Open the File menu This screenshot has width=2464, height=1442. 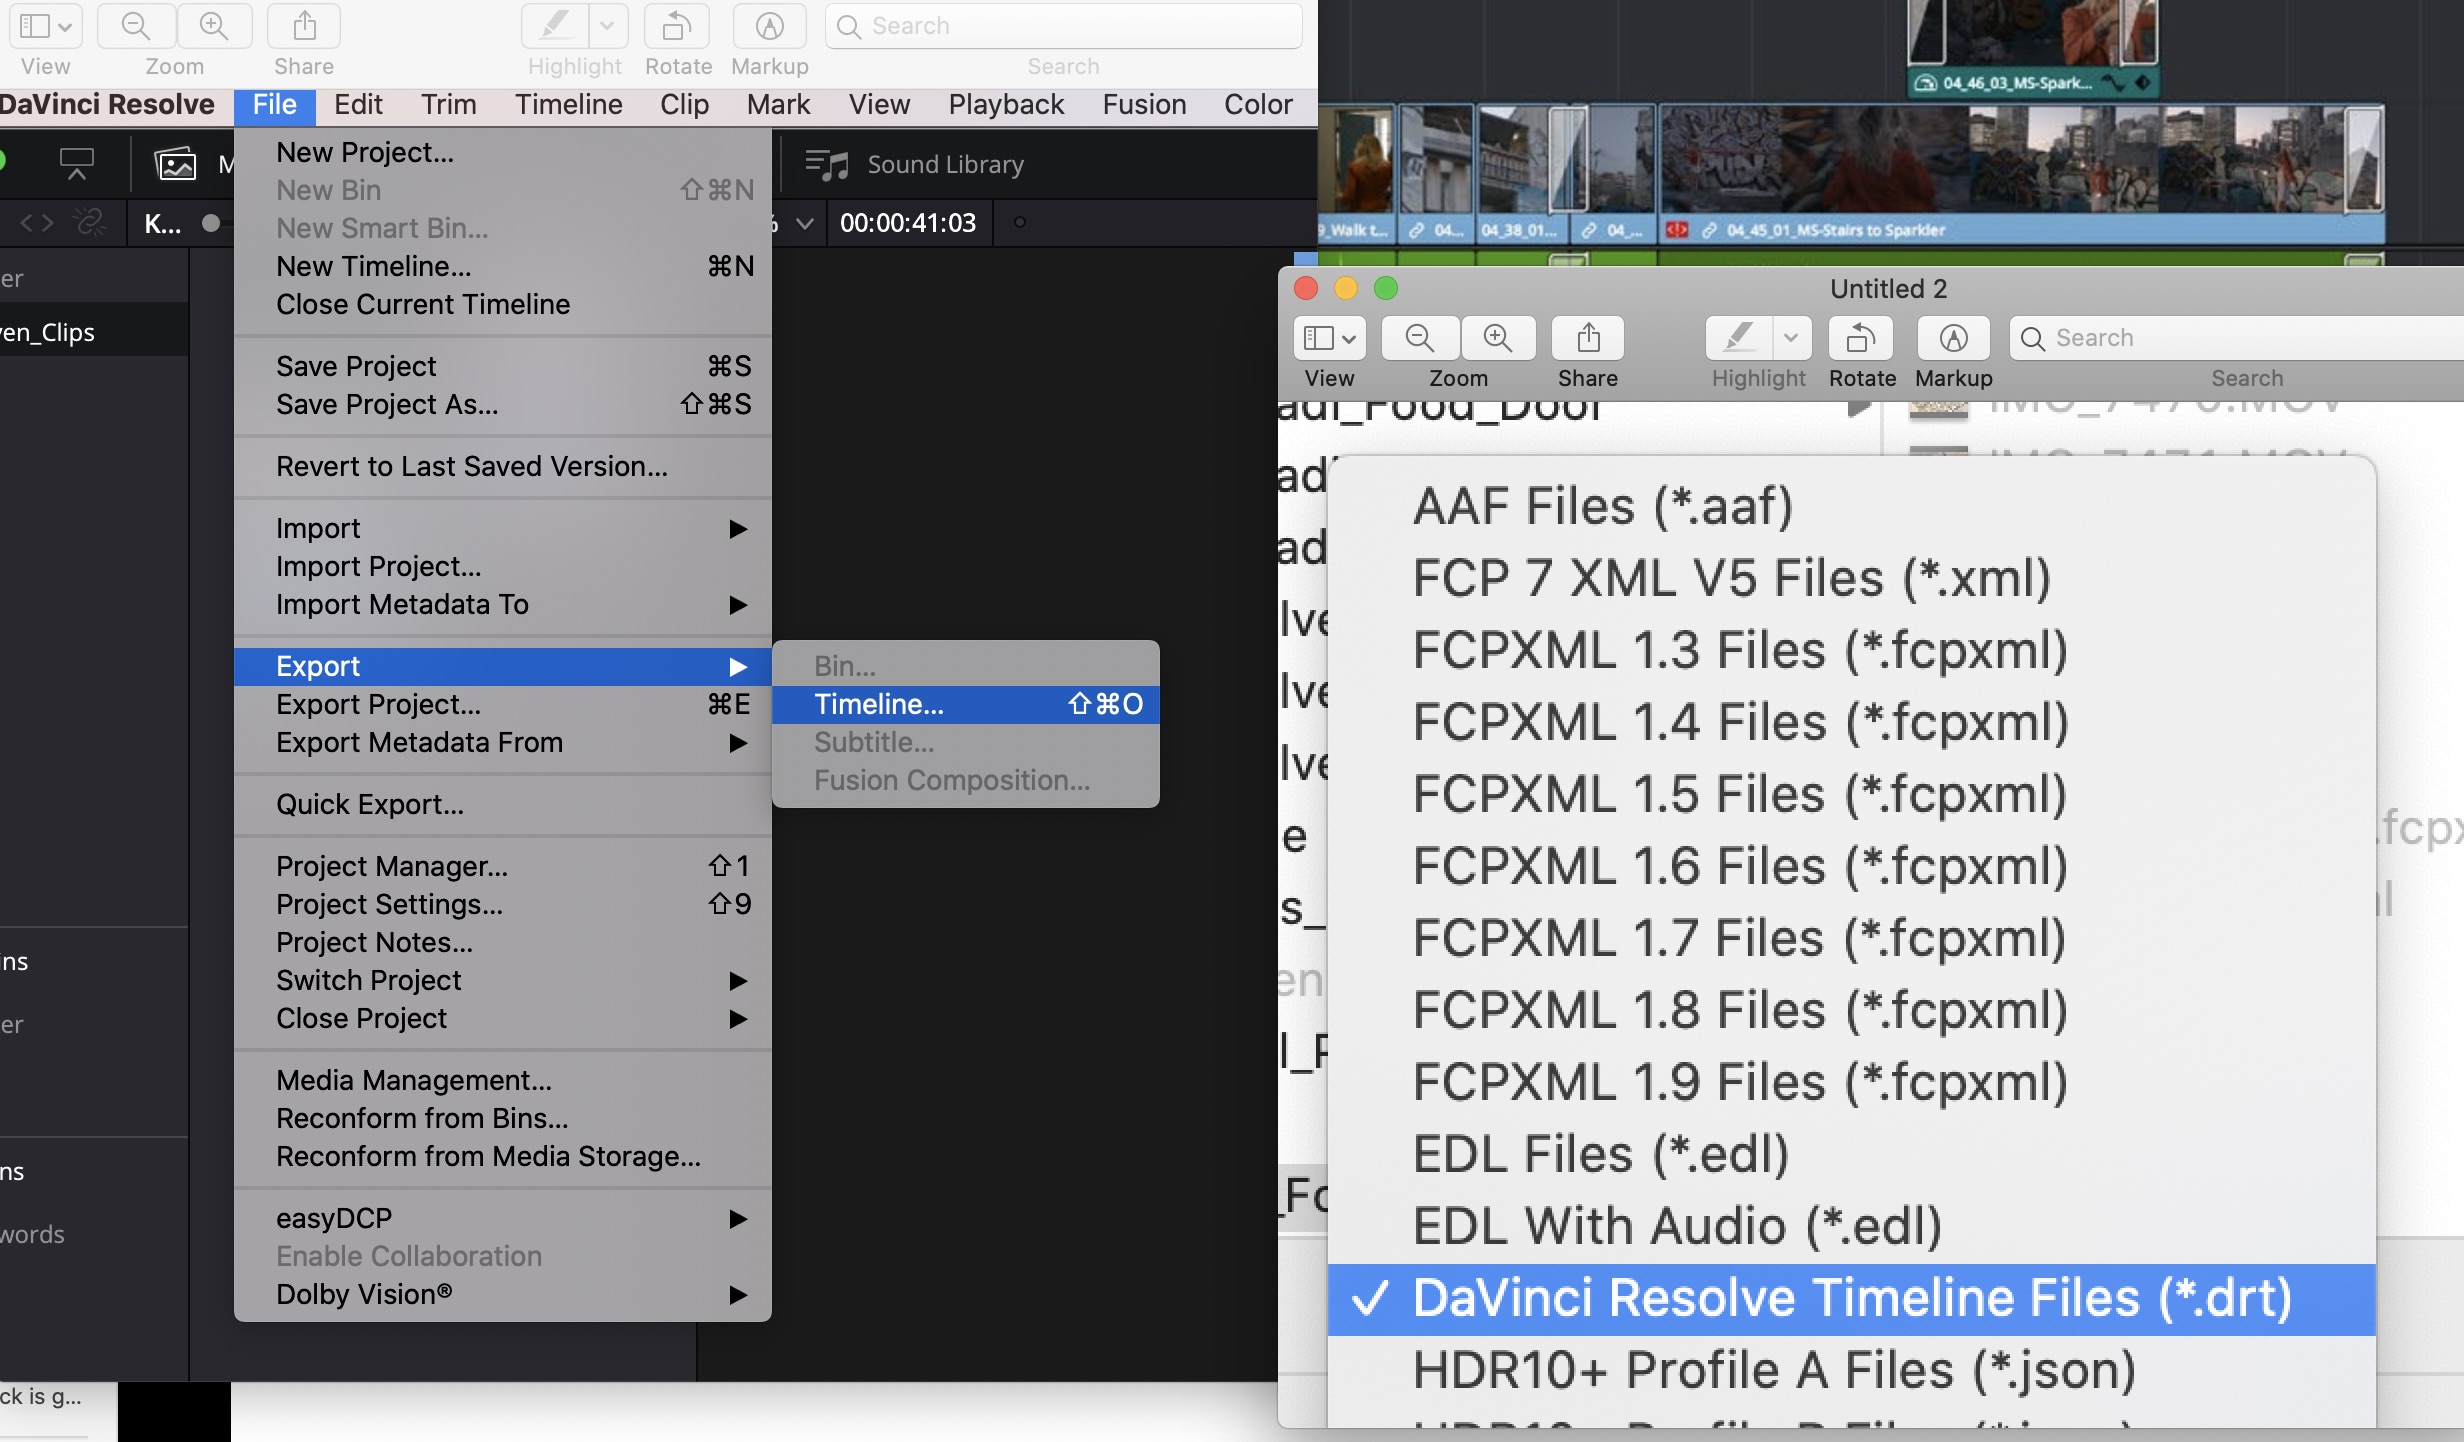coord(275,105)
